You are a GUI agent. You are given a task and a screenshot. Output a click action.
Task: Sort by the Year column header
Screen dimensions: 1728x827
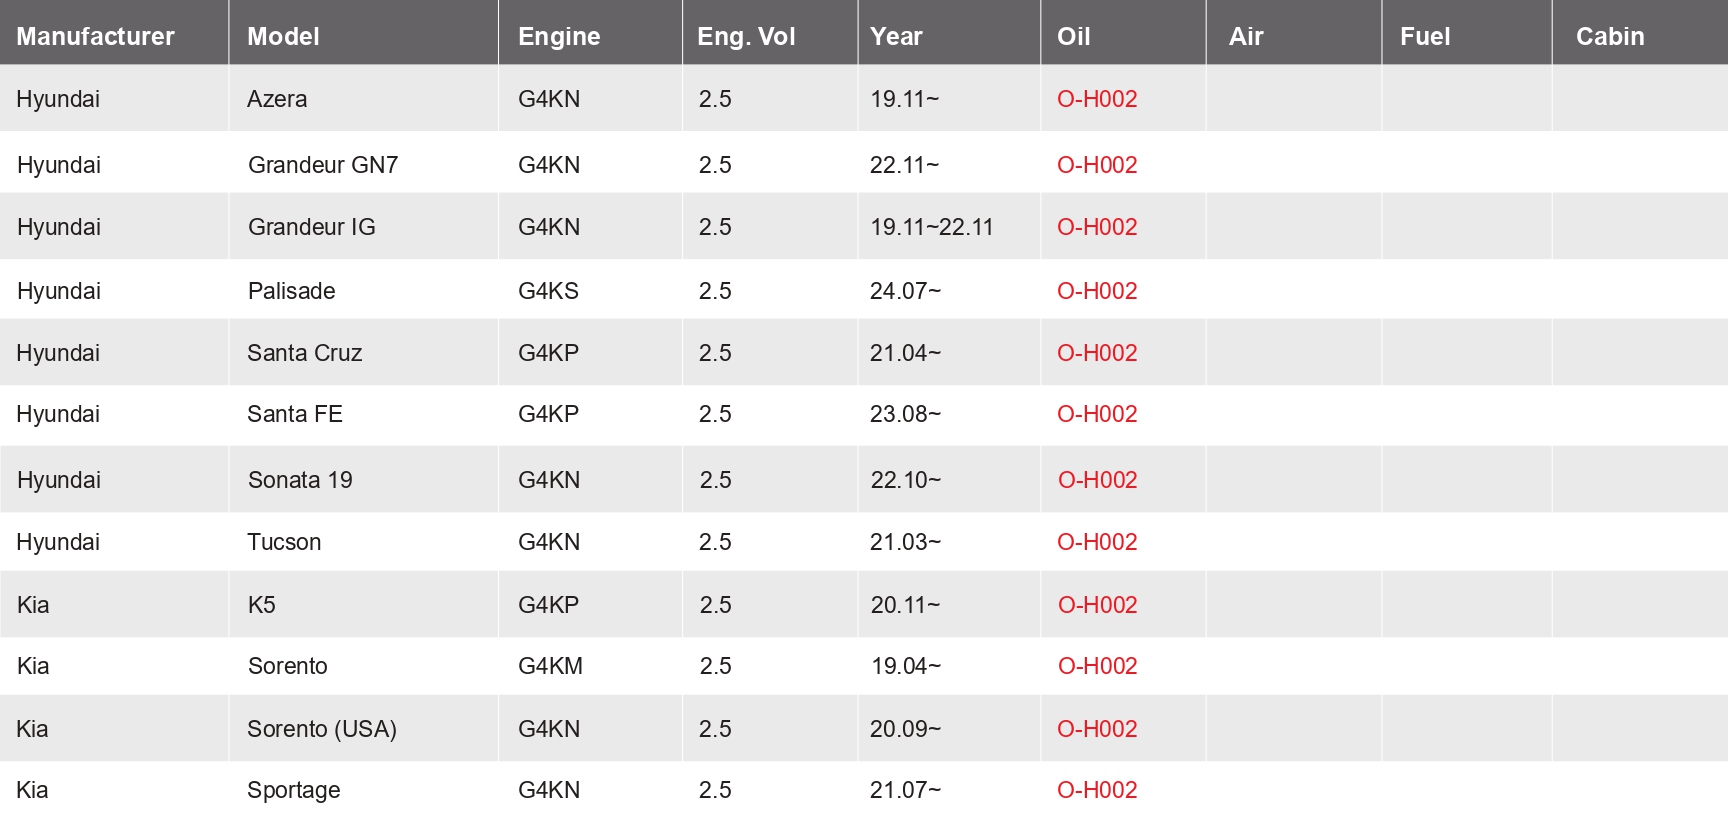896,36
